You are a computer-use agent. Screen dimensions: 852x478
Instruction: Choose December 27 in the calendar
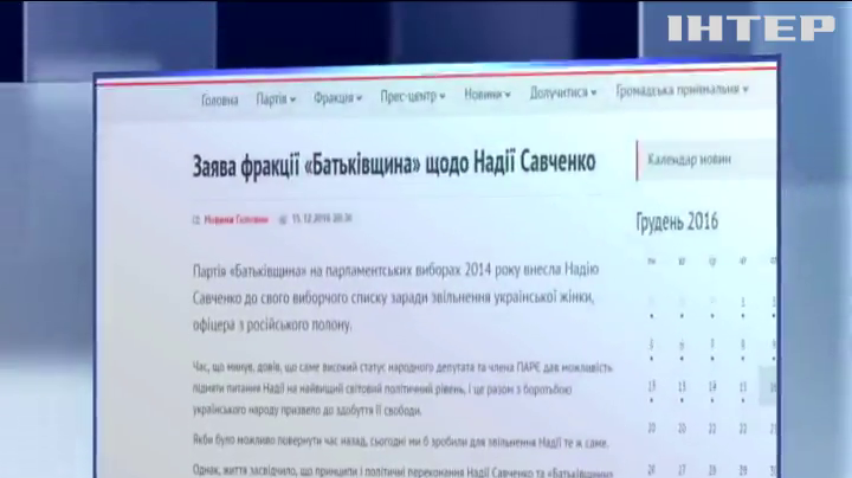681,469
